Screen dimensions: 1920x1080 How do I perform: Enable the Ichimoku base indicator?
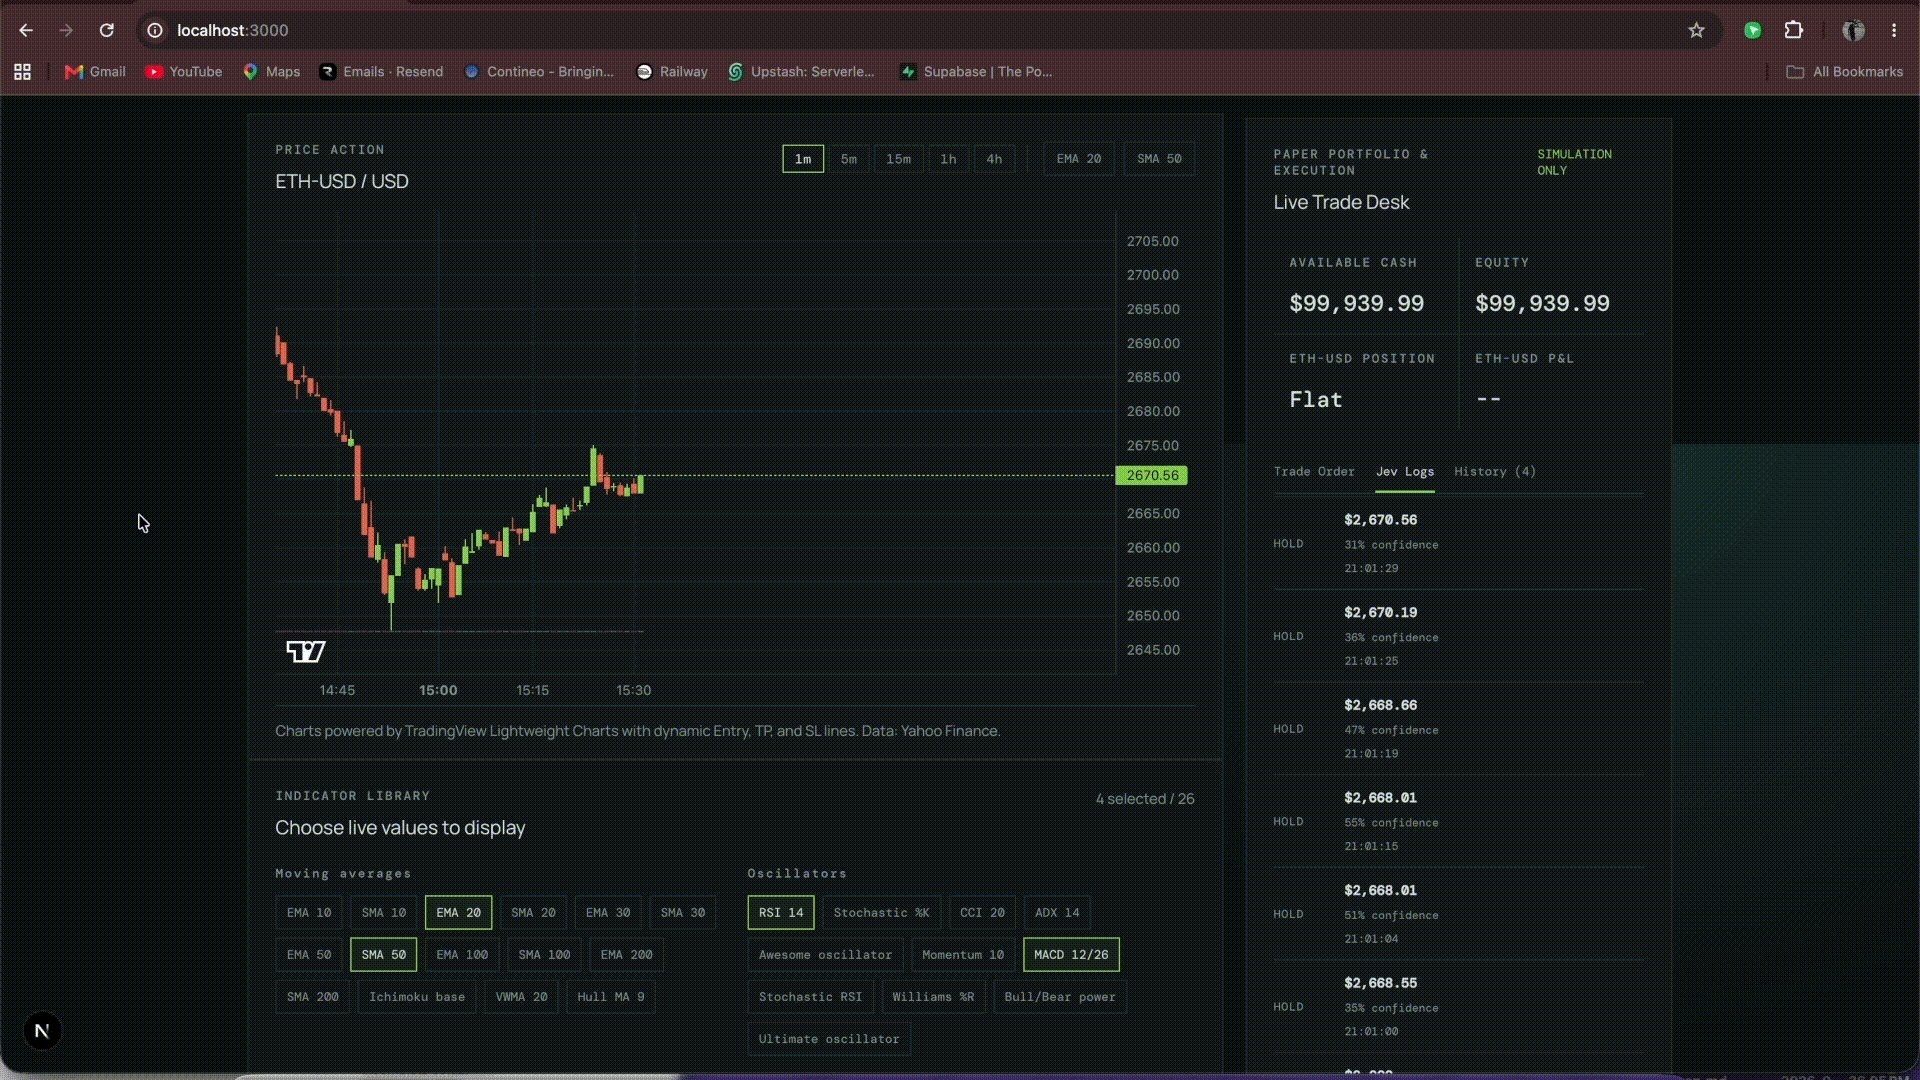[x=417, y=997]
